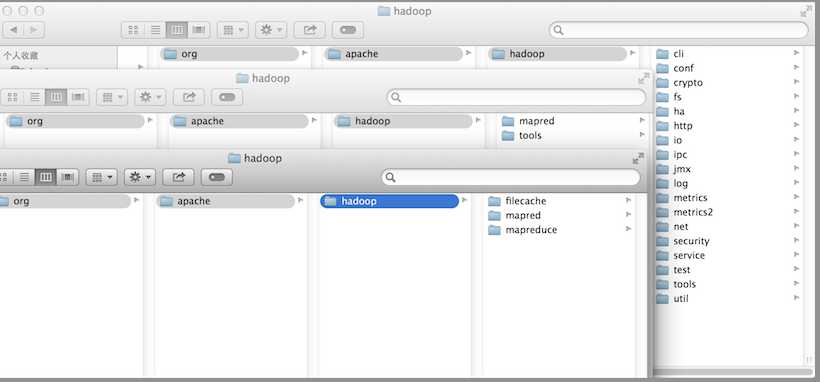820x382 pixels.
Task: Open the Action gear menu in middle window
Action: click(150, 97)
